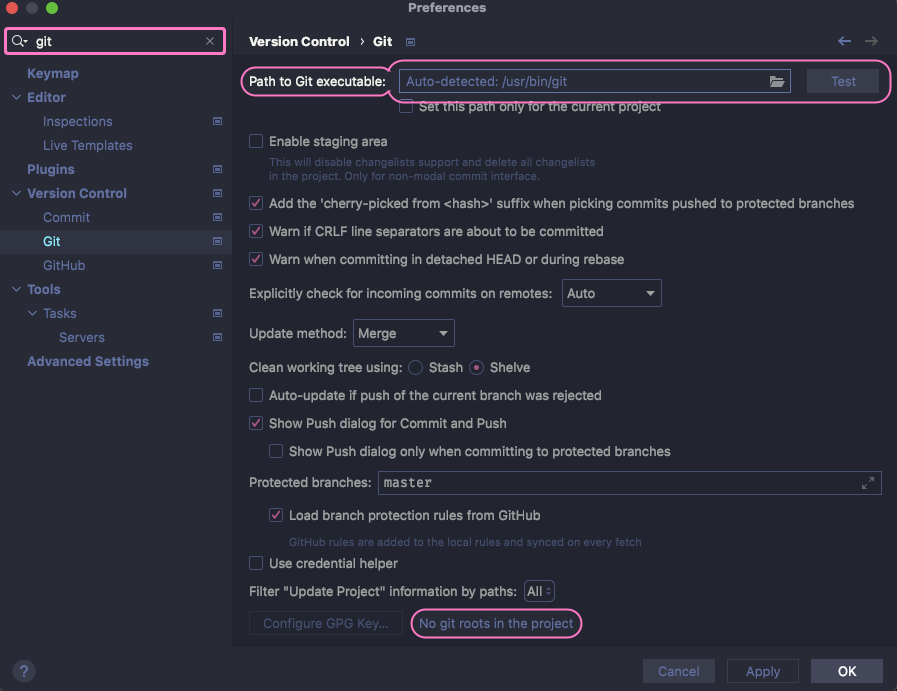Screen dimensions: 897x691
Task: Enable staging area checkbox
Action: coord(256,141)
